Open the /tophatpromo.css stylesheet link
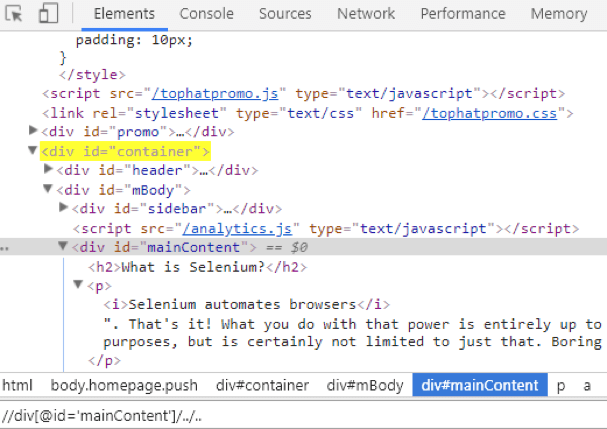Image resolution: width=607 pixels, height=429 pixels. click(x=490, y=113)
